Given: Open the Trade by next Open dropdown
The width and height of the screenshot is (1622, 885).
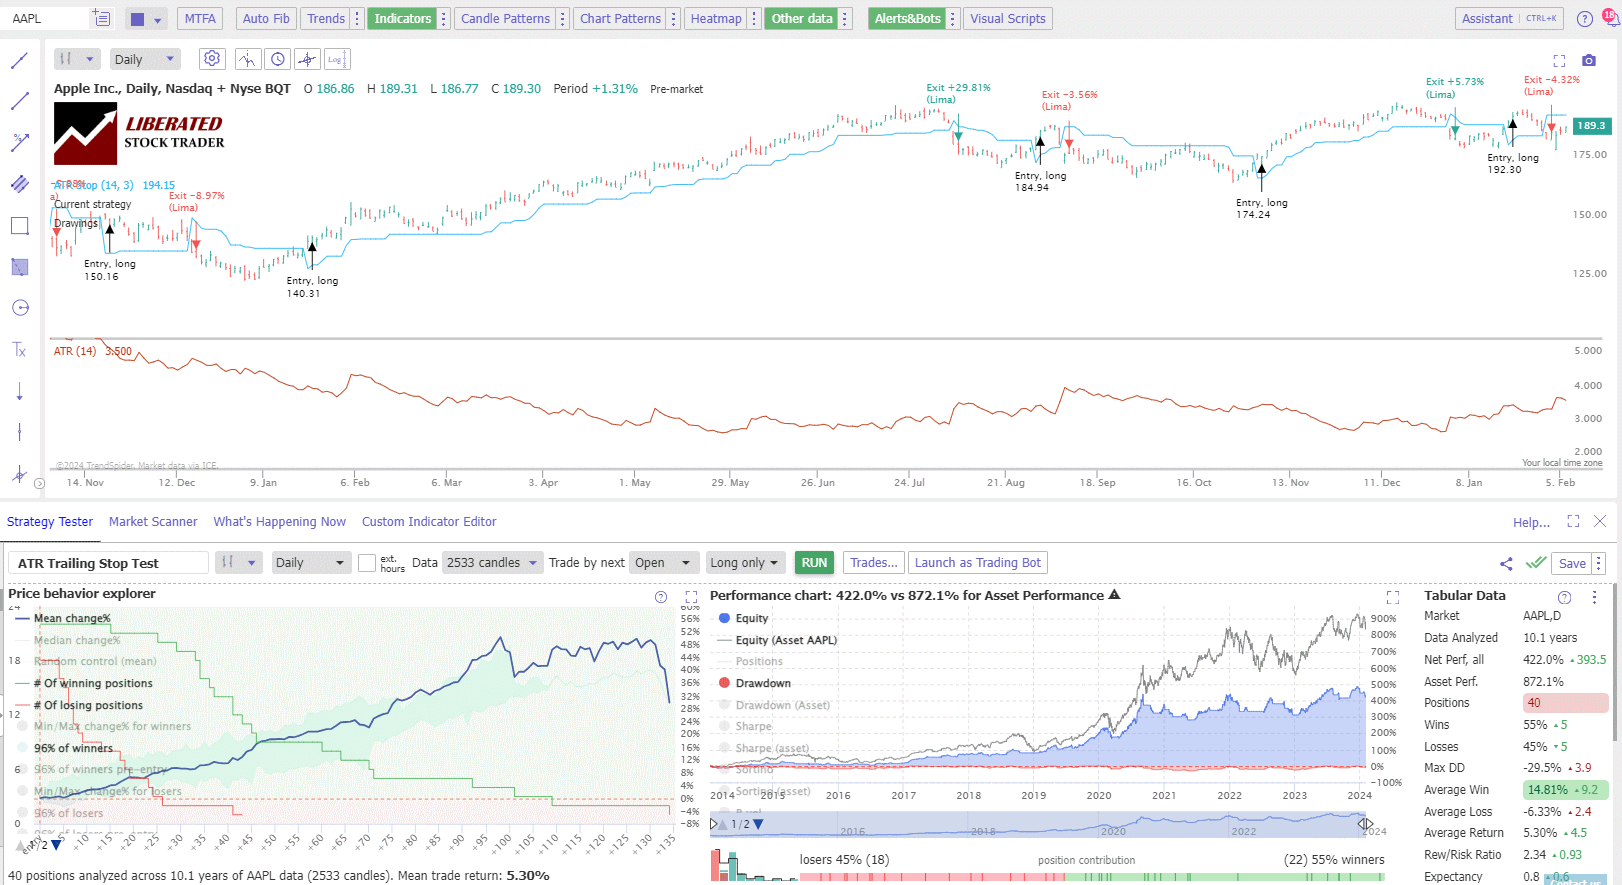Looking at the screenshot, I should click(664, 563).
